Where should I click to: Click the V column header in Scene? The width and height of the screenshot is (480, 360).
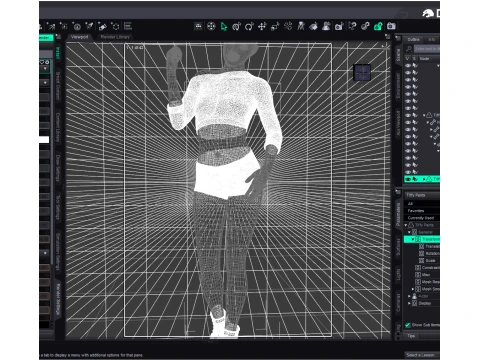click(x=408, y=59)
